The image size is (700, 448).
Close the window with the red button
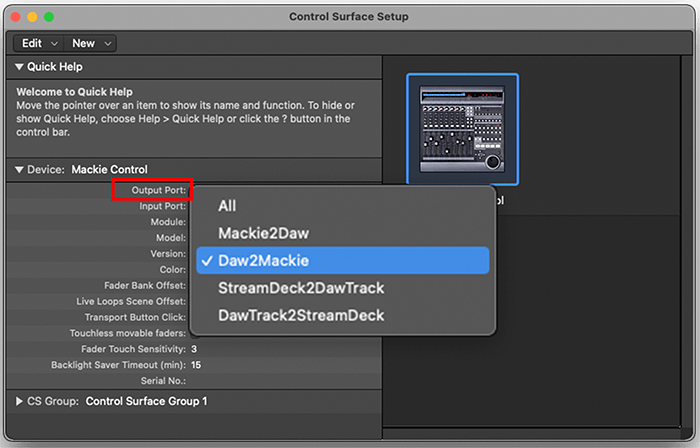(16, 17)
